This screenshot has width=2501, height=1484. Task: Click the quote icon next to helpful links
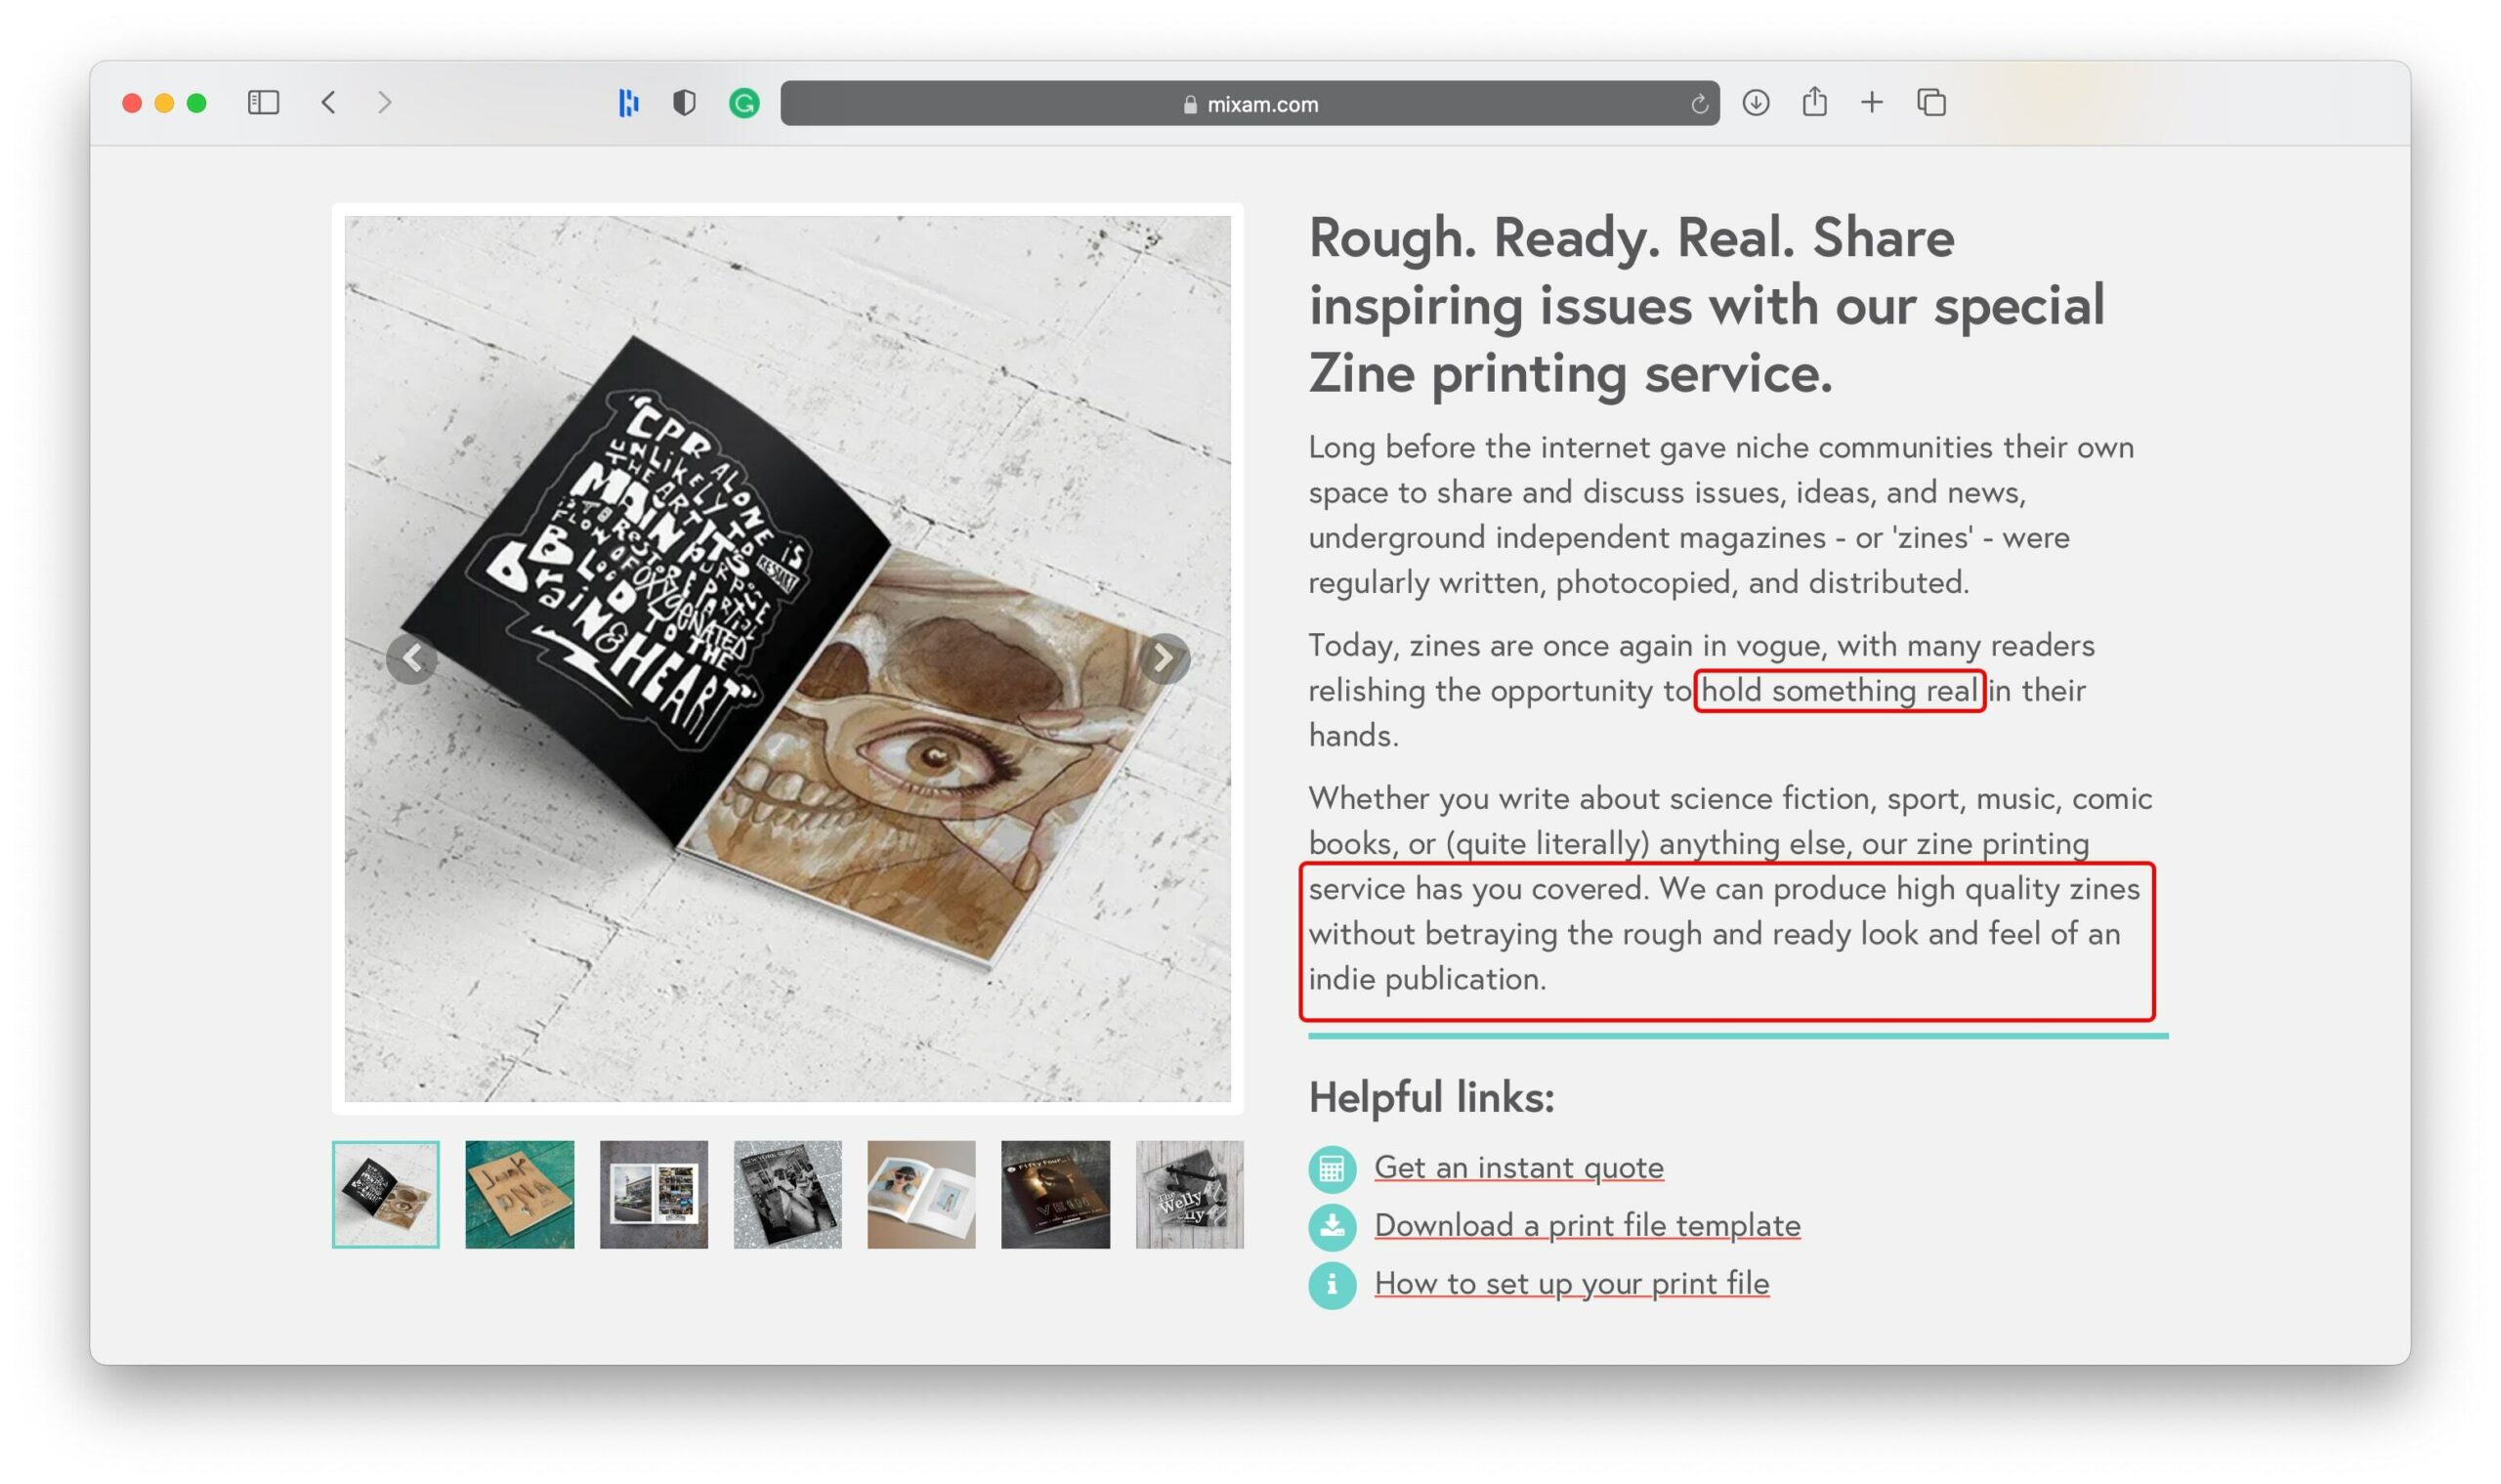click(1330, 1166)
